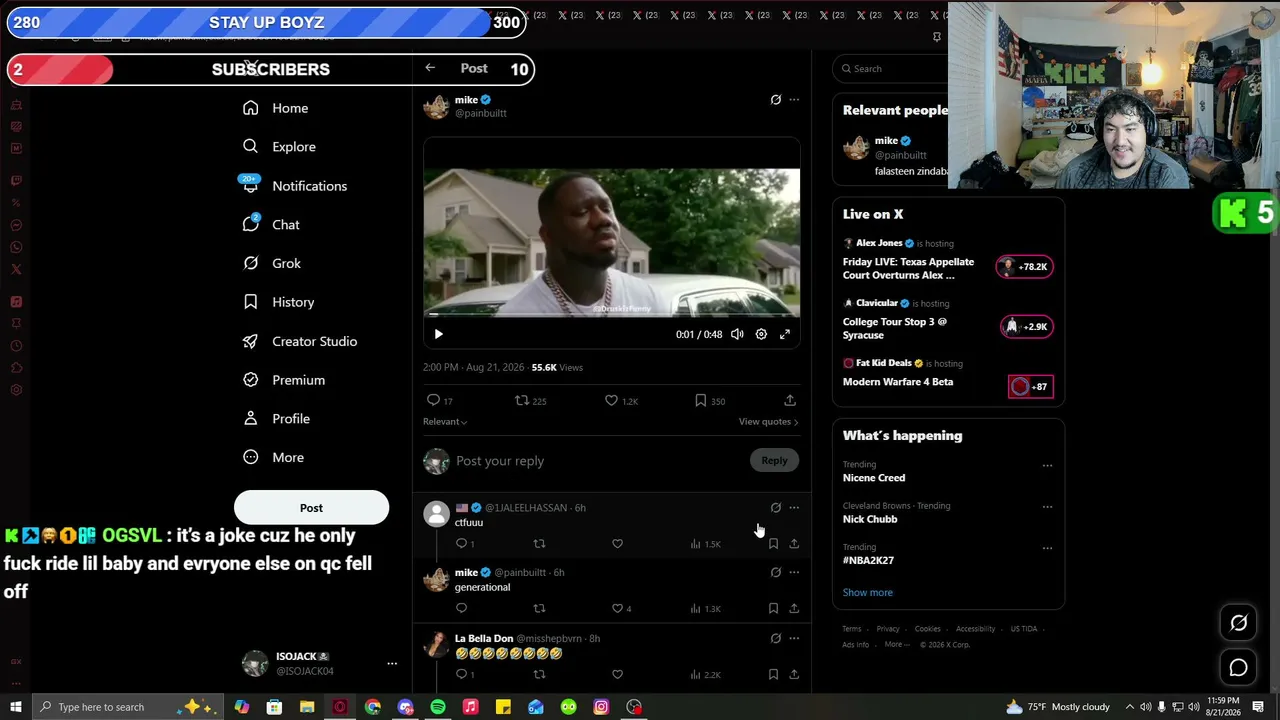Click reply icon on the ctfuuu comment

click(461, 544)
